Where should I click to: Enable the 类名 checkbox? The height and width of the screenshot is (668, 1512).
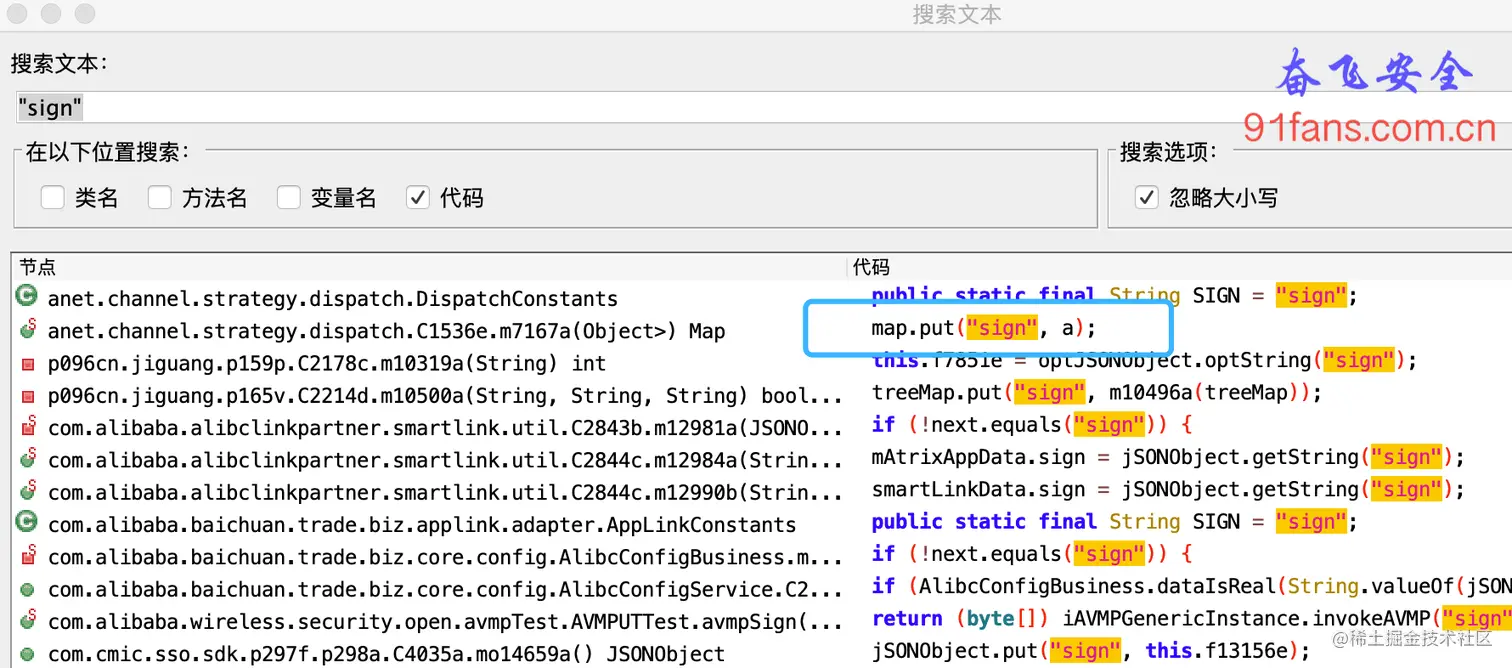click(53, 198)
